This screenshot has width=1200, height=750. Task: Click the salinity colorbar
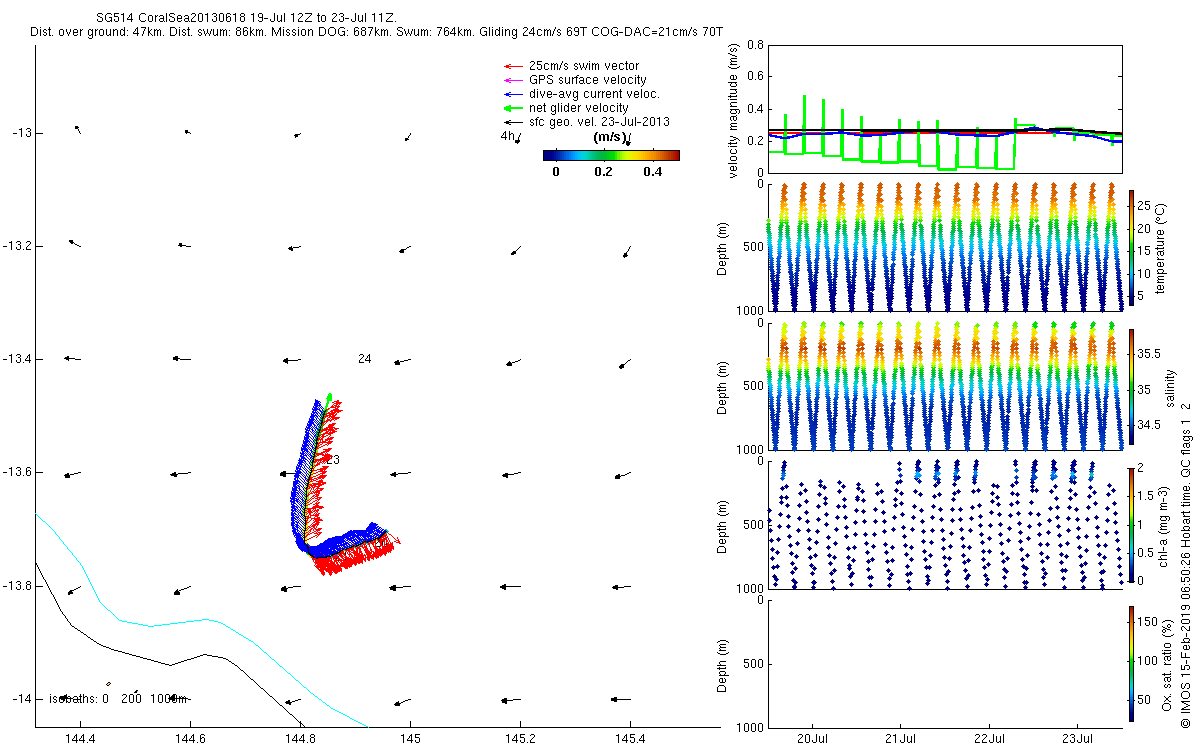point(1131,386)
